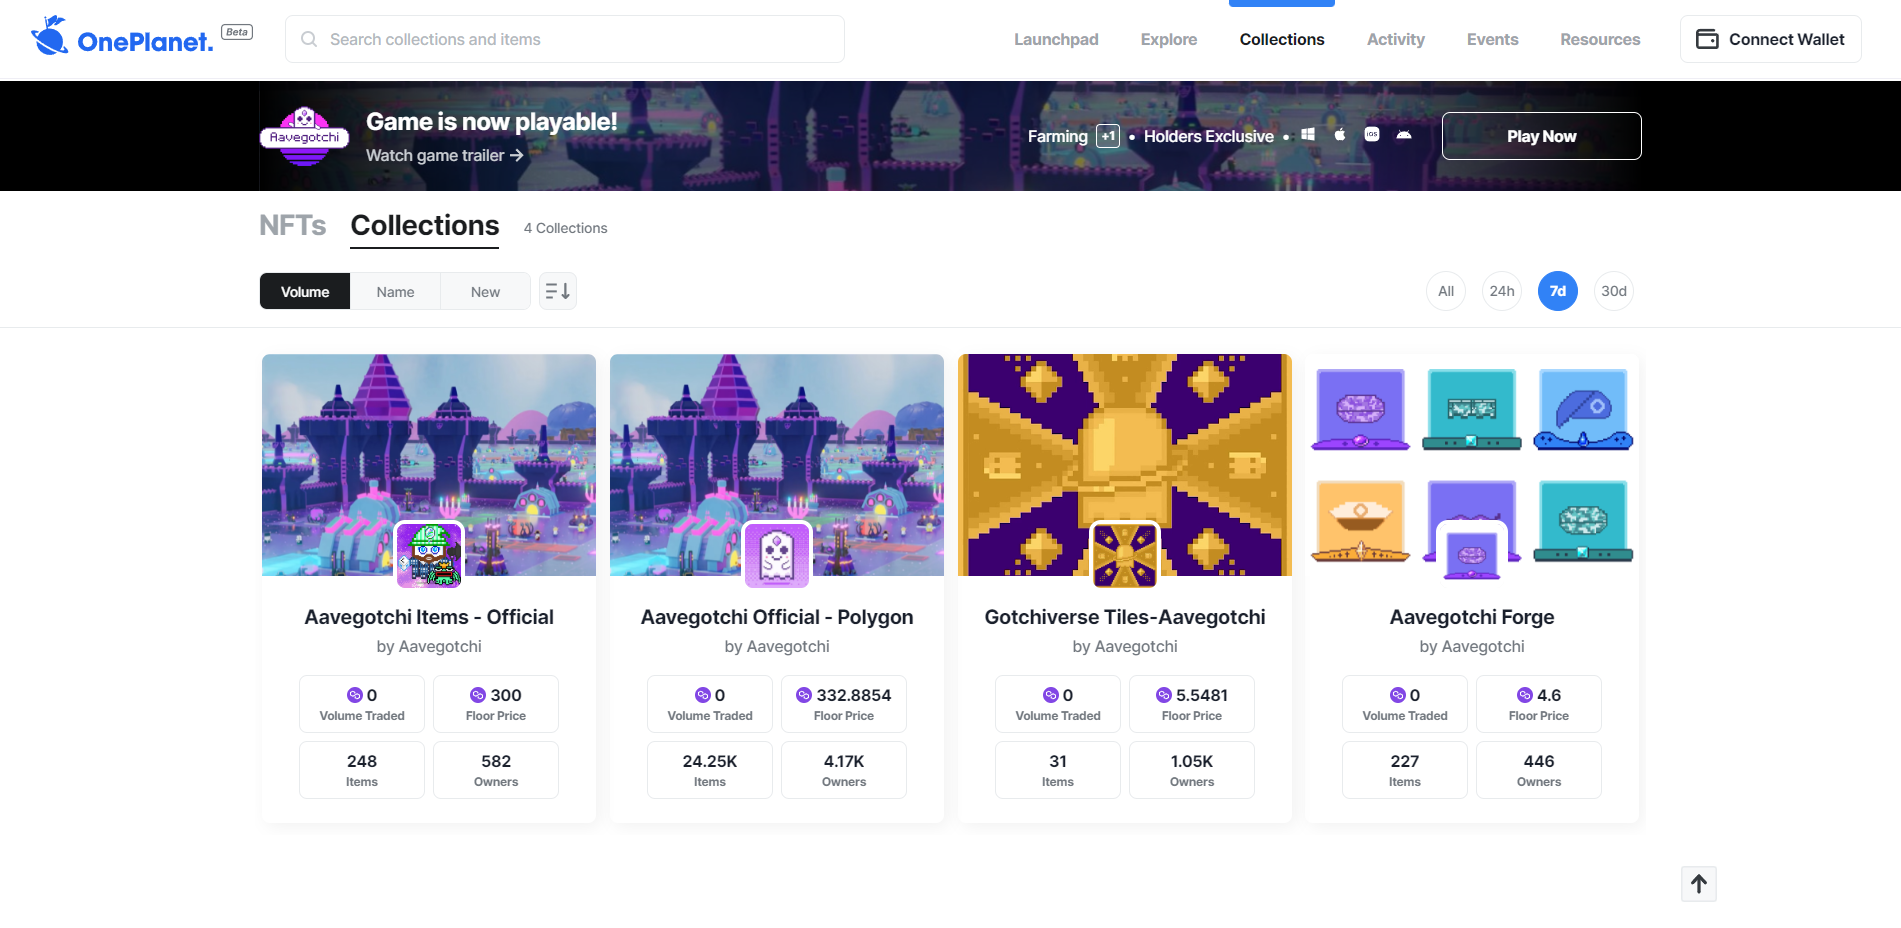Click the 227 Items stat
Image resolution: width=1901 pixels, height=928 pixels.
click(1405, 770)
